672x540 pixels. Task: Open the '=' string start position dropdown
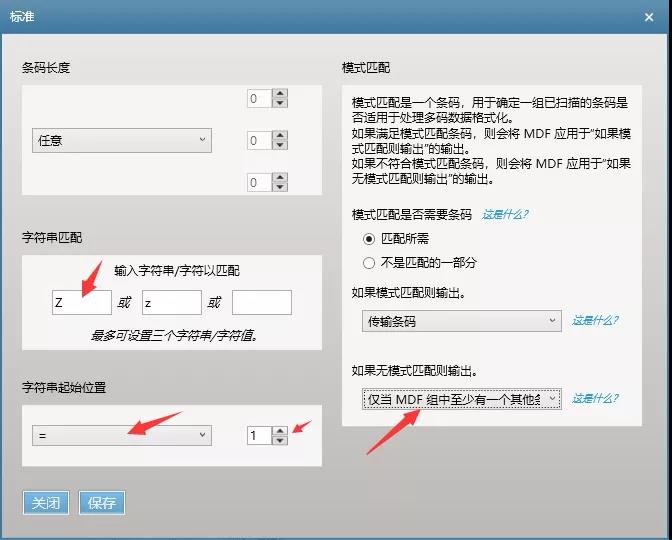tap(122, 436)
